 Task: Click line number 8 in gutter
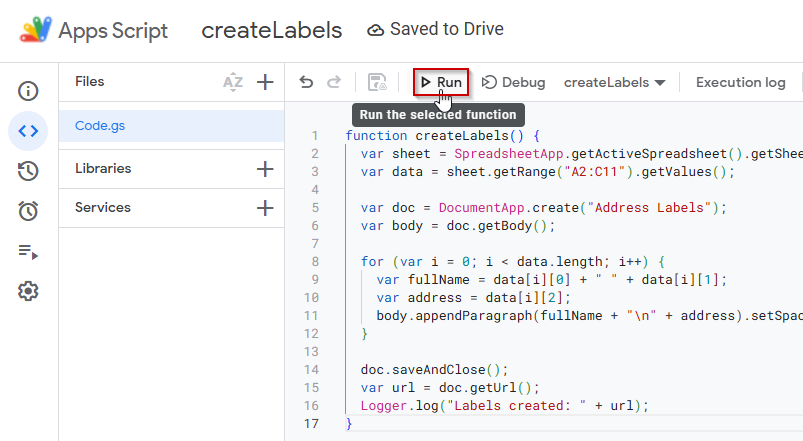[x=314, y=262]
